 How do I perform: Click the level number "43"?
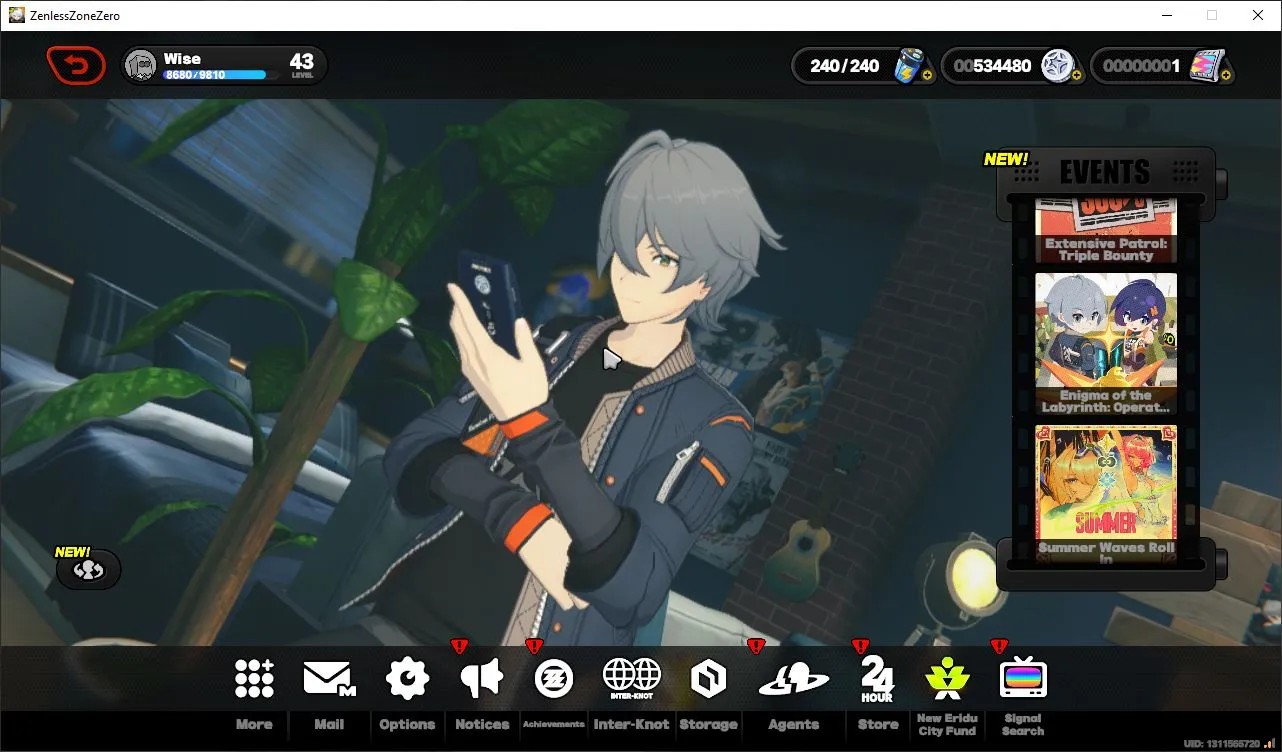click(x=302, y=61)
